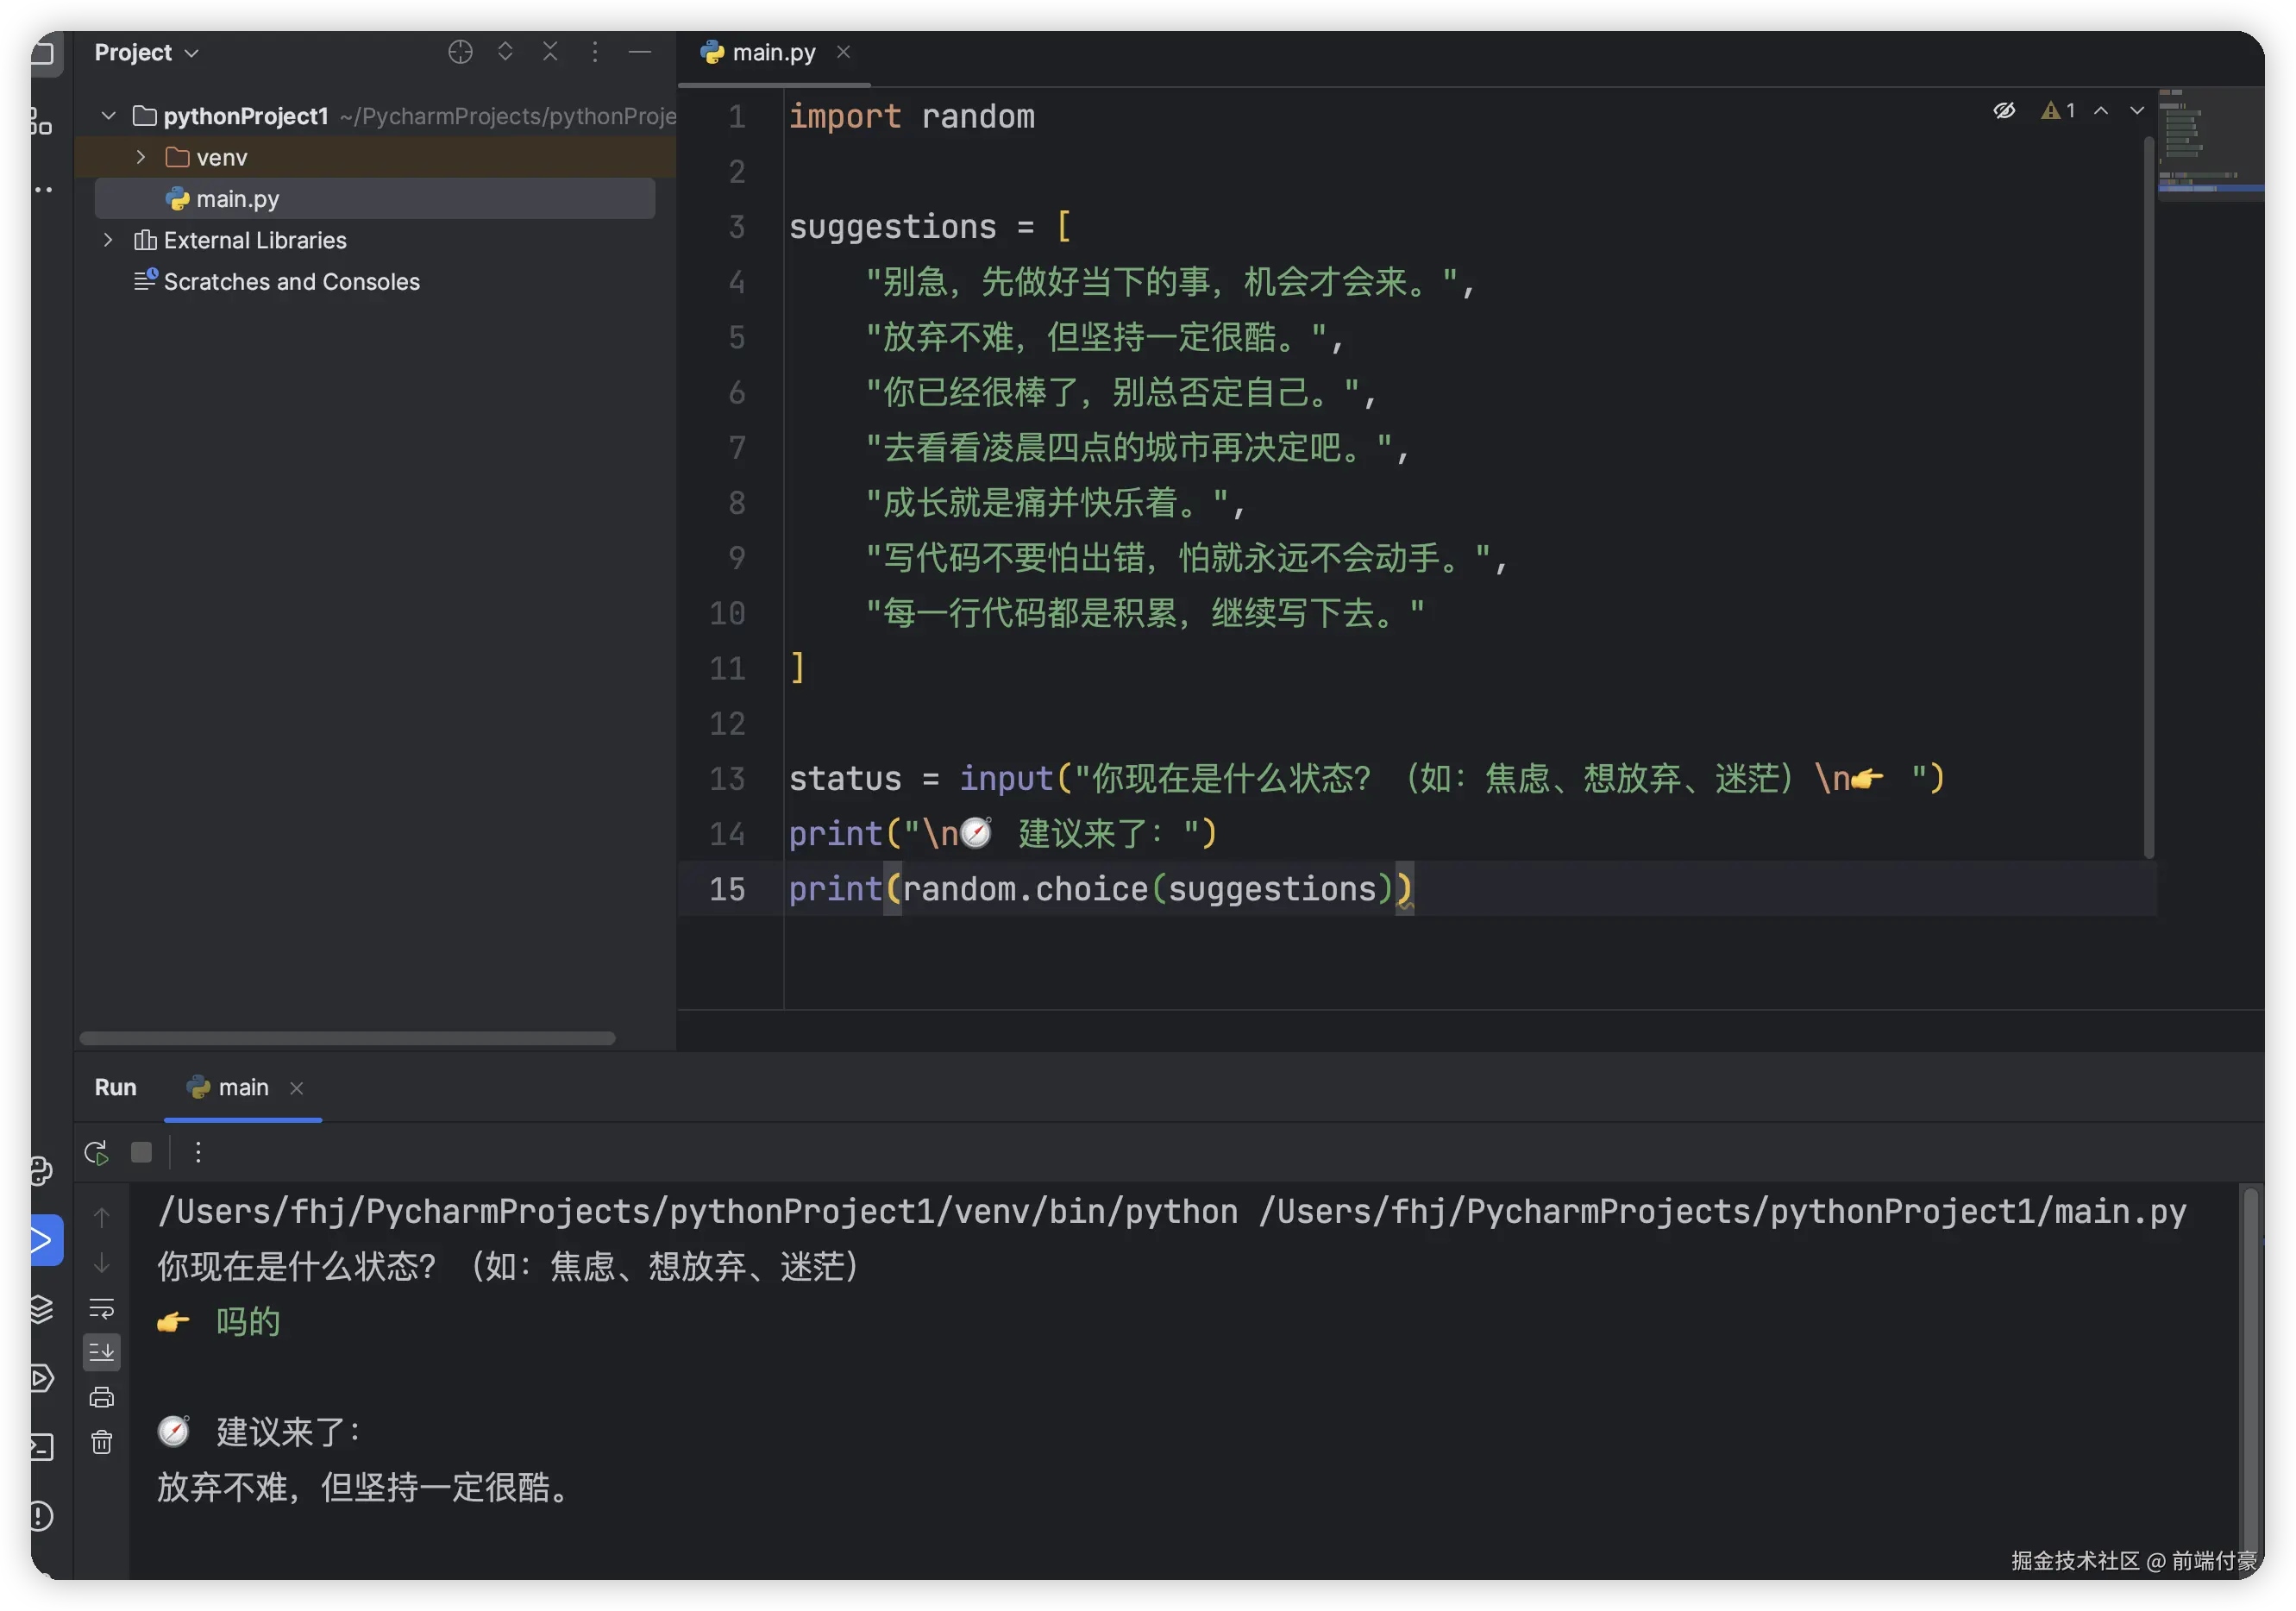Click the Collapse All icon in Project panel
Screen dimensions: 2296x1611
[550, 52]
